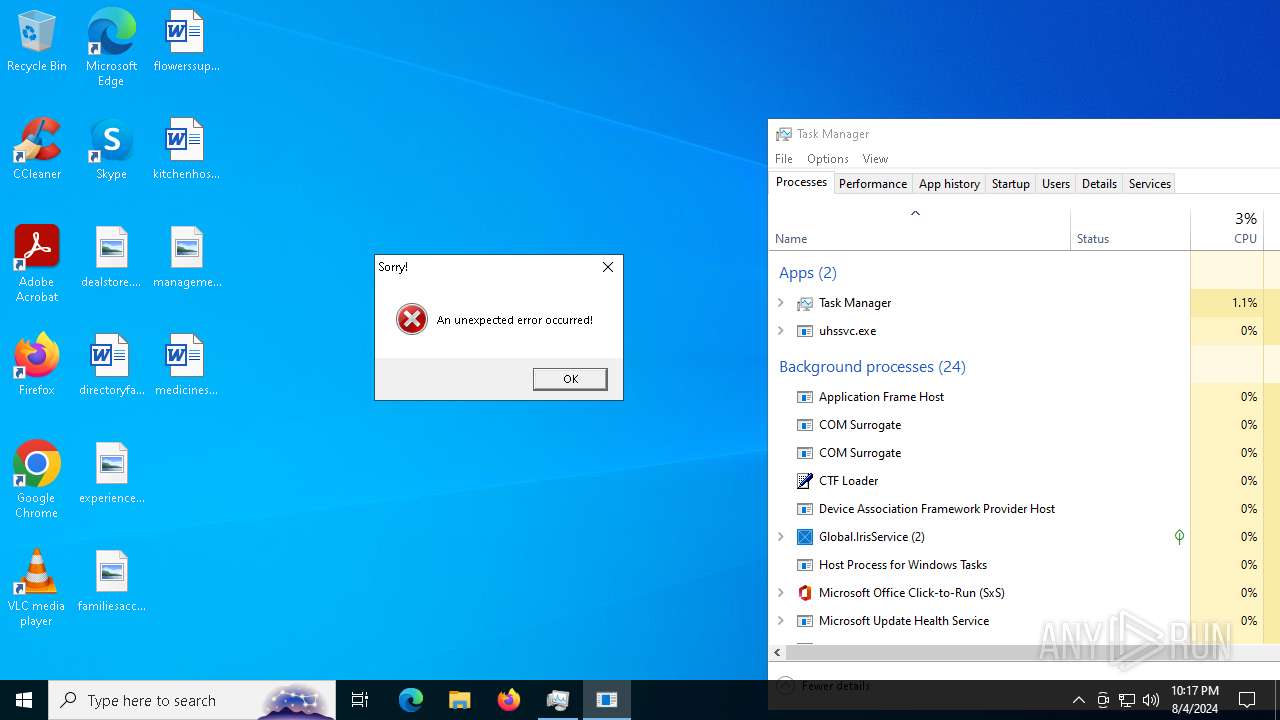Close the Sorry! error dialog
The height and width of the screenshot is (720, 1280).
[608, 267]
